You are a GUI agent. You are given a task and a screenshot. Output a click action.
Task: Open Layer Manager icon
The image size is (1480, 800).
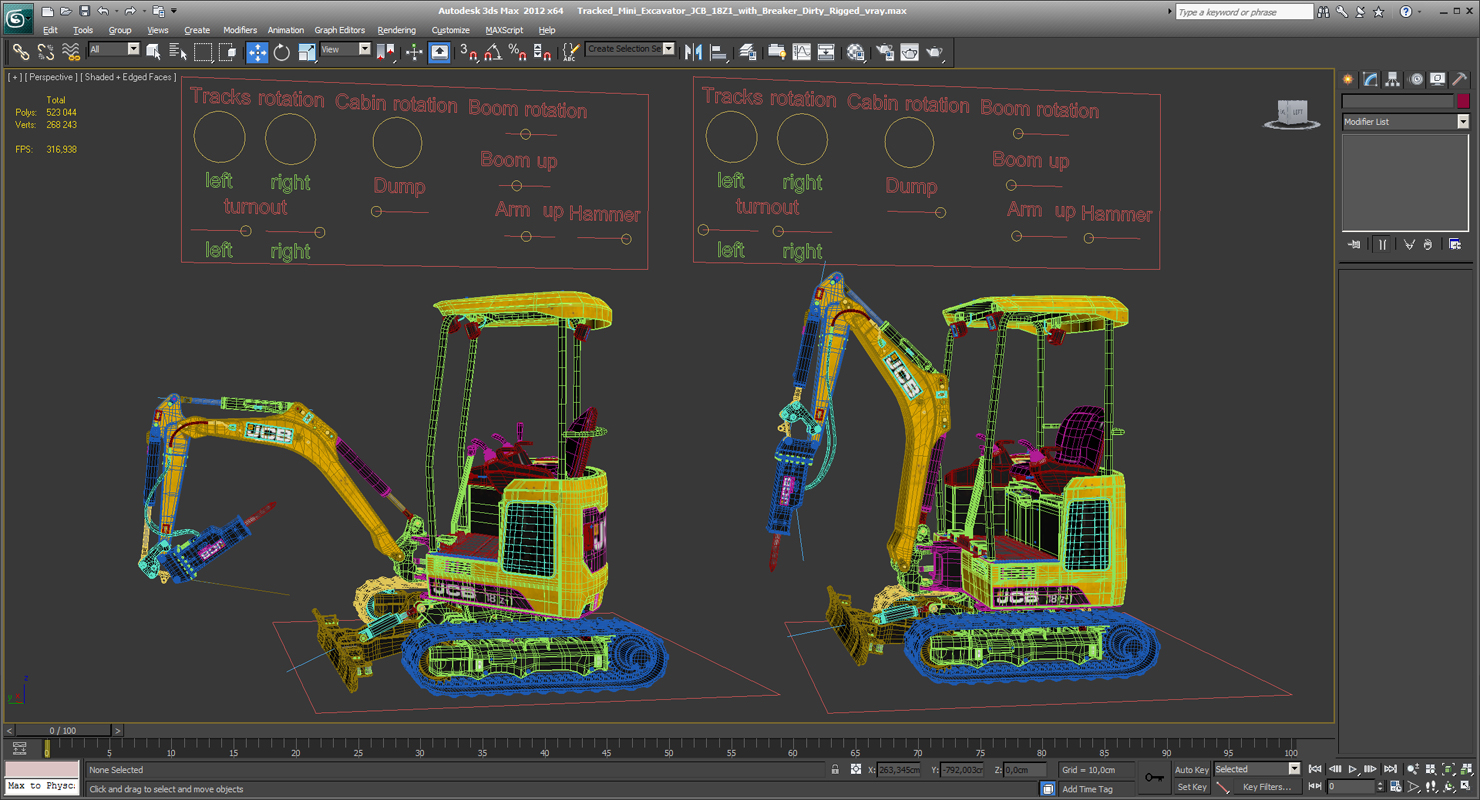click(747, 52)
